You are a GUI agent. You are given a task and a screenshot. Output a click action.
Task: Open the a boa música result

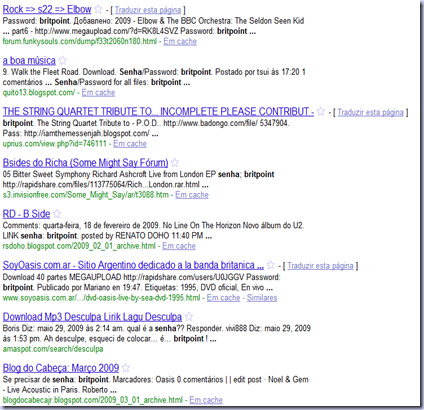[x=29, y=61]
